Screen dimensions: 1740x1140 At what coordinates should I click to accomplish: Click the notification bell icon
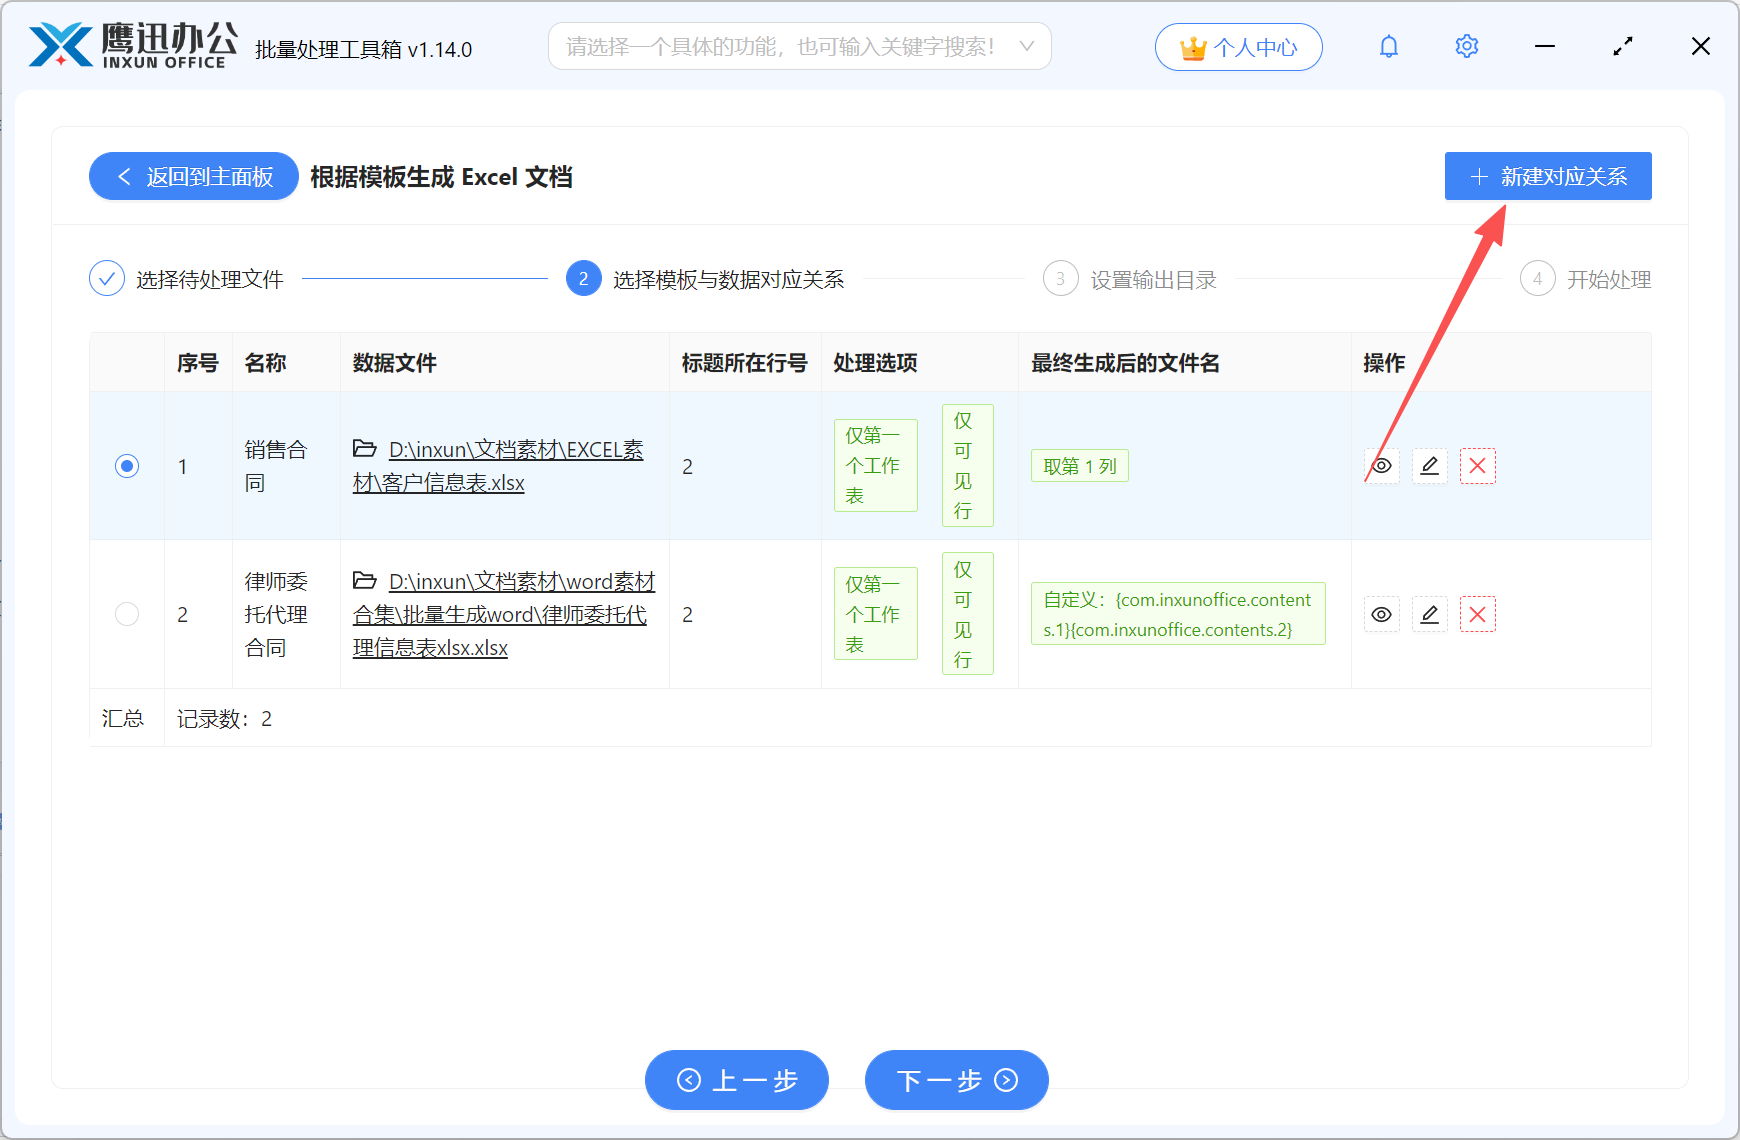[x=1388, y=46]
